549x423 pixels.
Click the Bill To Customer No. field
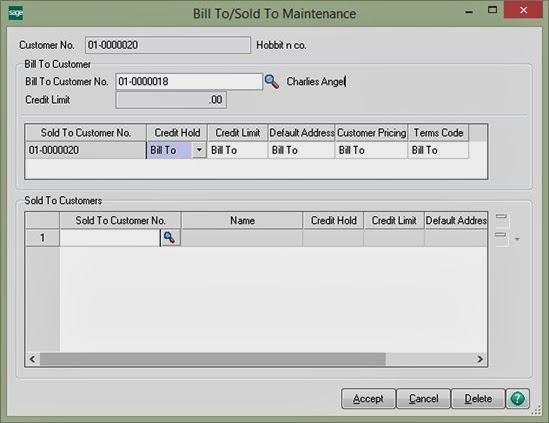click(189, 82)
